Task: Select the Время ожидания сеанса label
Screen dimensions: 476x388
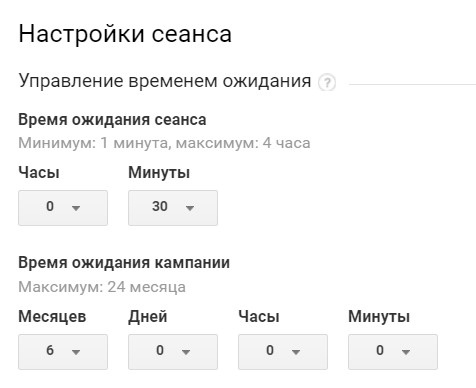Action: (x=112, y=120)
